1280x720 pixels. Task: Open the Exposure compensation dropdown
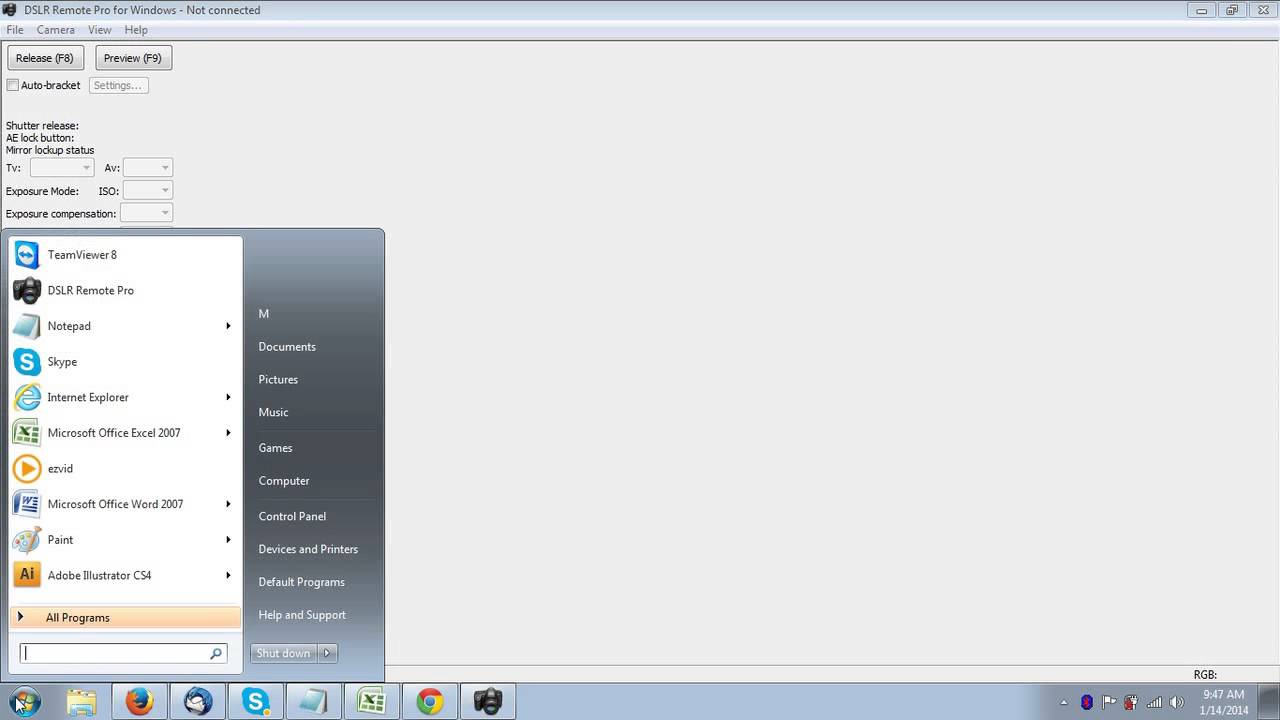pyautogui.click(x=147, y=213)
